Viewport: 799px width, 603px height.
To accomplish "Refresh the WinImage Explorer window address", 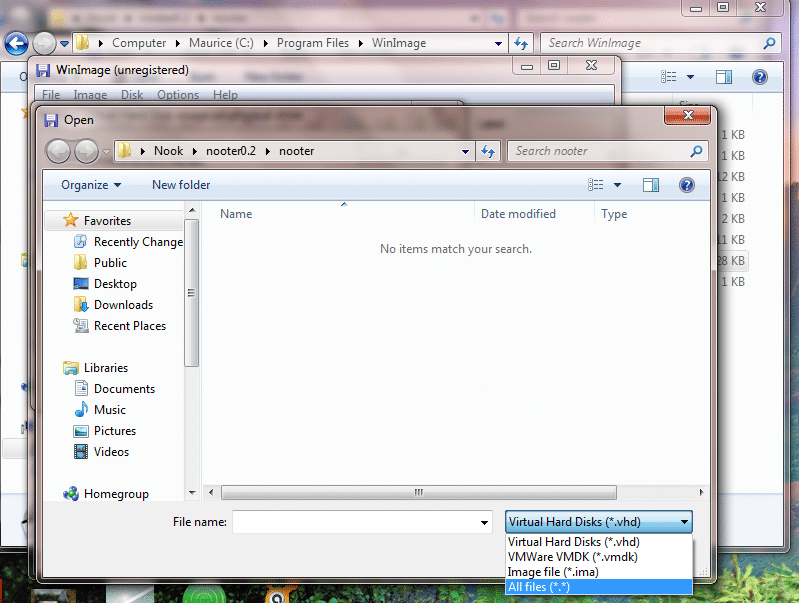I will click(521, 43).
